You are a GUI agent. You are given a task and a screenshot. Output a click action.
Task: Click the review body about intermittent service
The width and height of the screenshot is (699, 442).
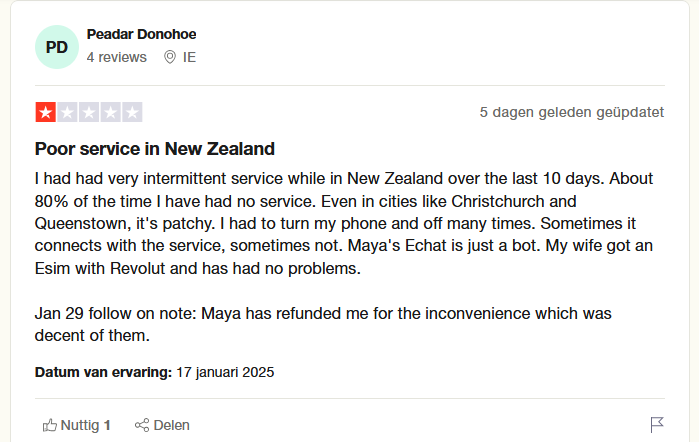[345, 224]
